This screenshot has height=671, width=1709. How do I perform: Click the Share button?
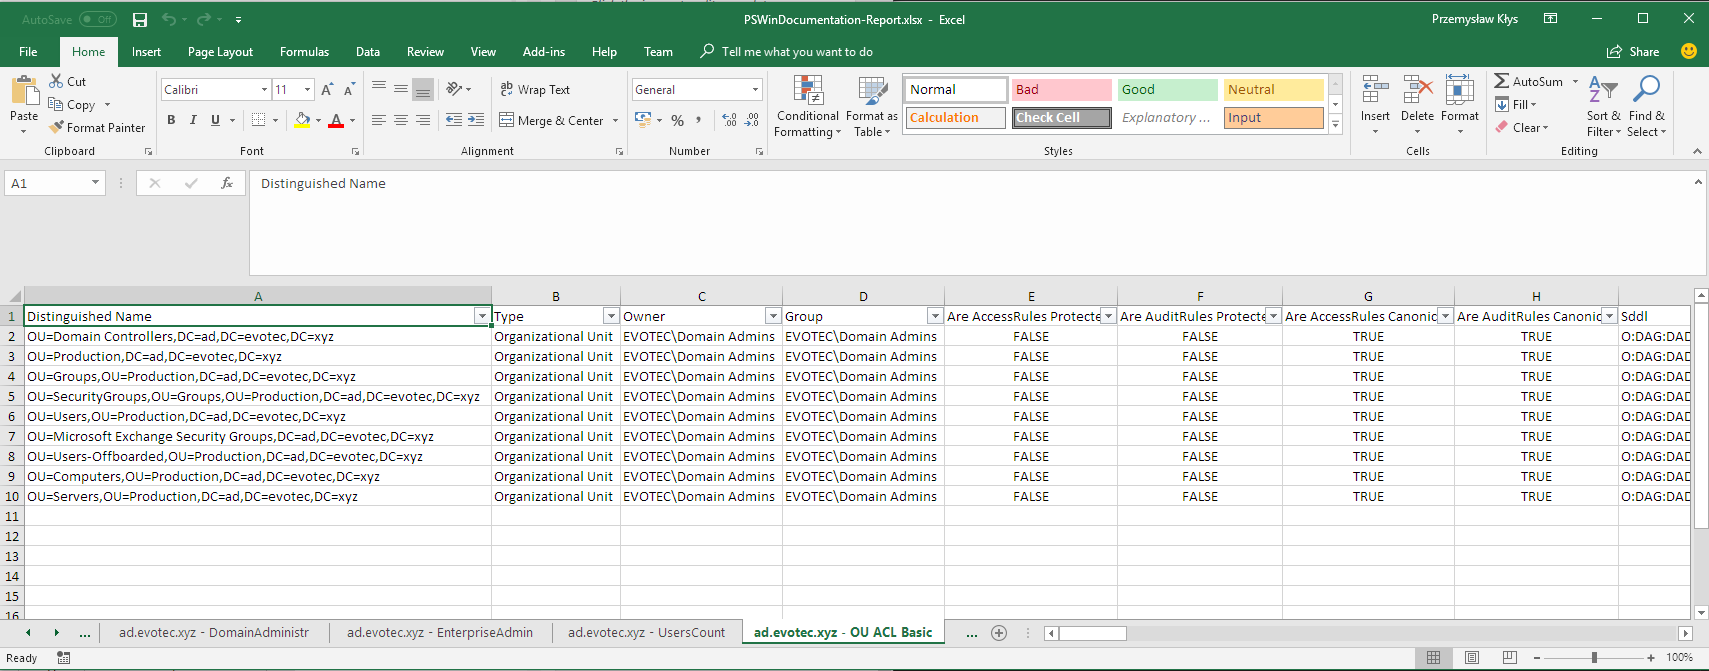pos(1633,52)
